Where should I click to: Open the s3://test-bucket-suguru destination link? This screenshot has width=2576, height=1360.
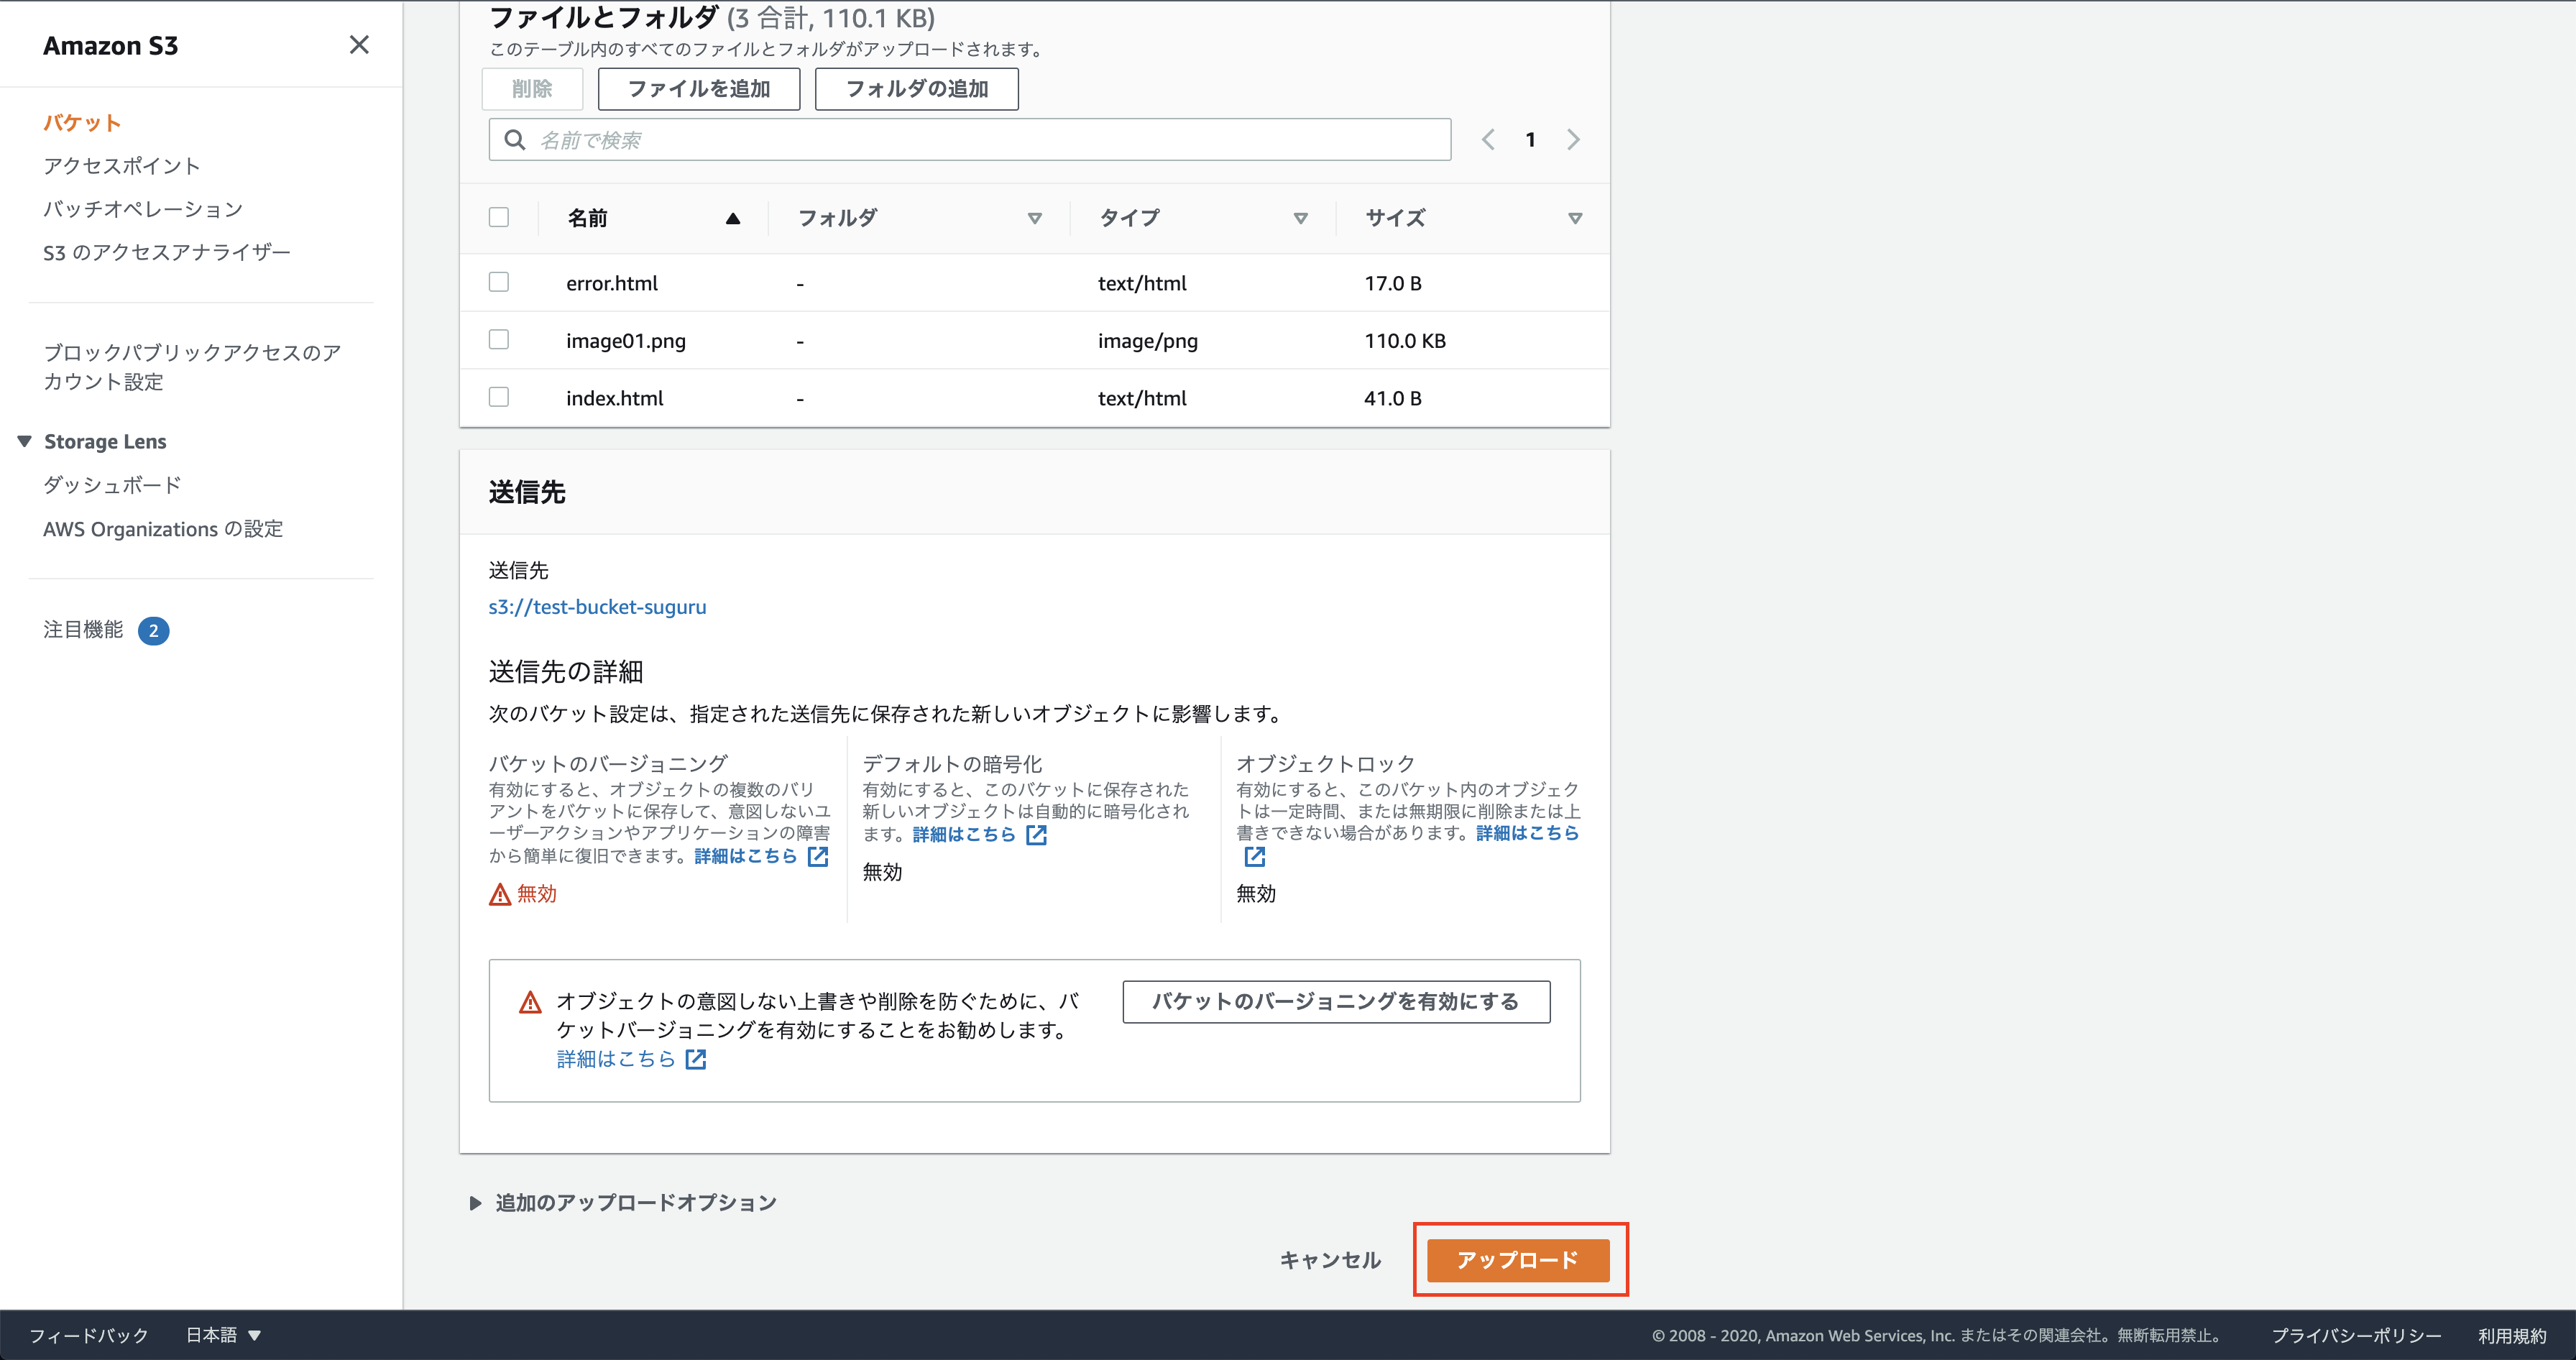pyautogui.click(x=597, y=607)
